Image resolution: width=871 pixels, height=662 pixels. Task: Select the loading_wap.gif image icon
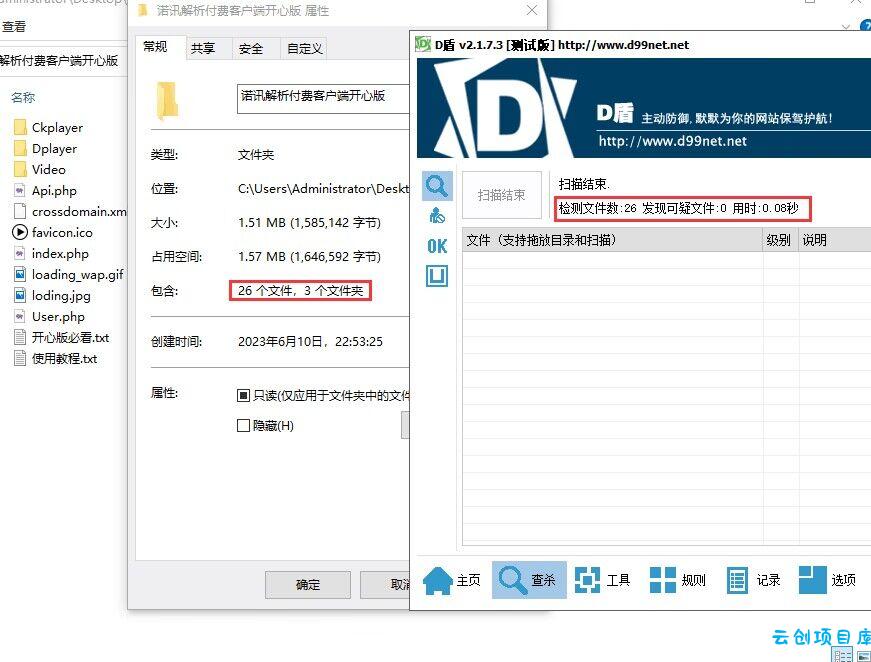pos(20,274)
